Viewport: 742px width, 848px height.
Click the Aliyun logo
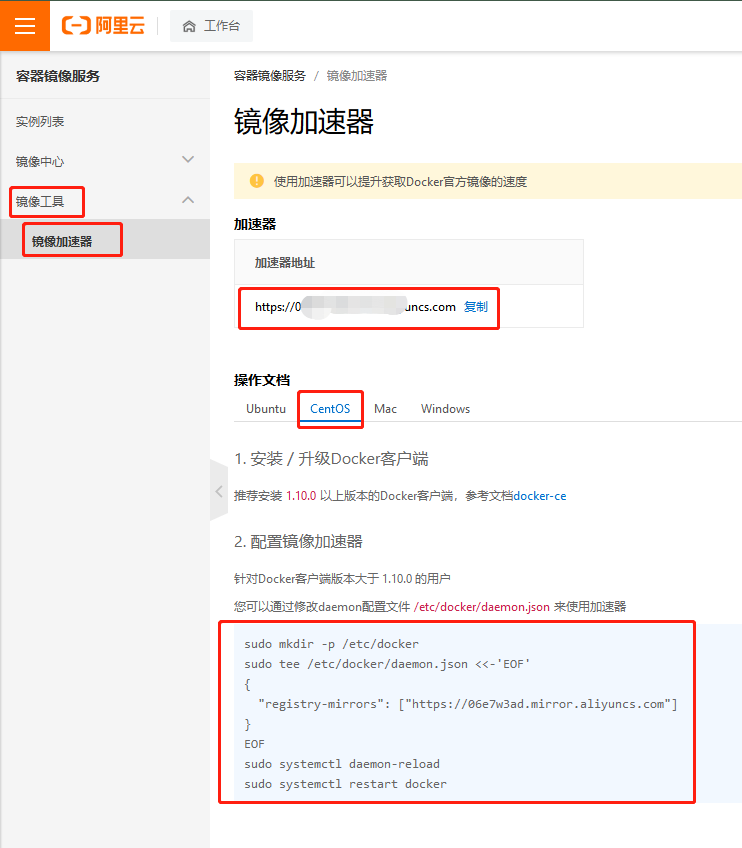click(x=103, y=25)
